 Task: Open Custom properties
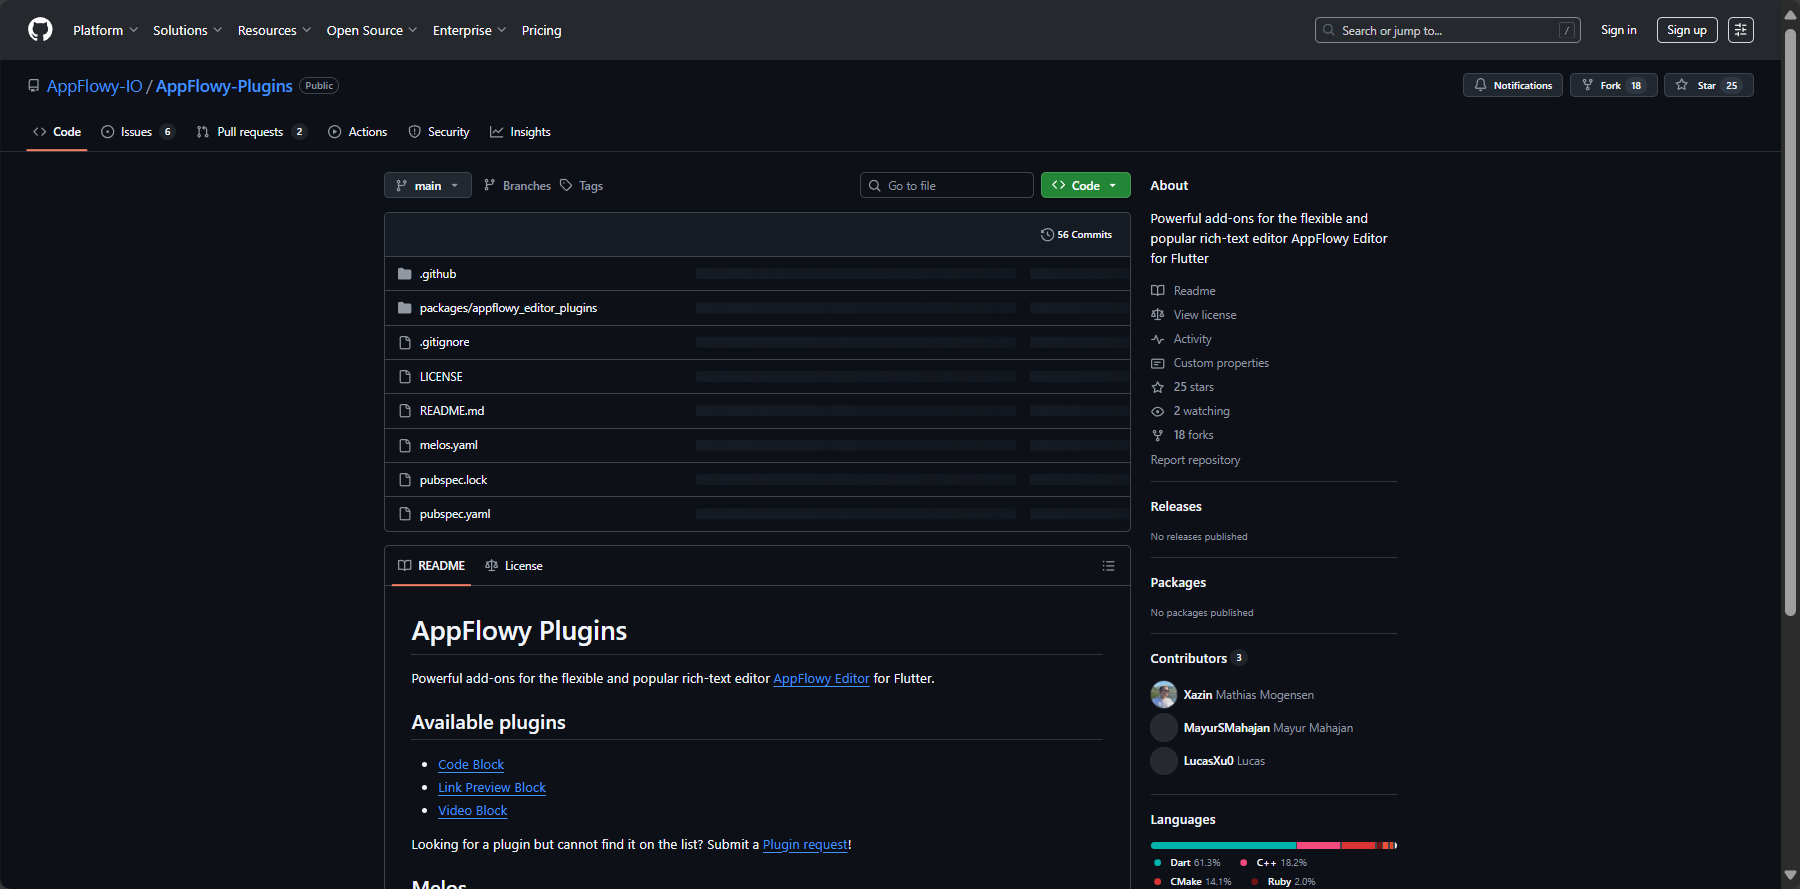(1210, 363)
